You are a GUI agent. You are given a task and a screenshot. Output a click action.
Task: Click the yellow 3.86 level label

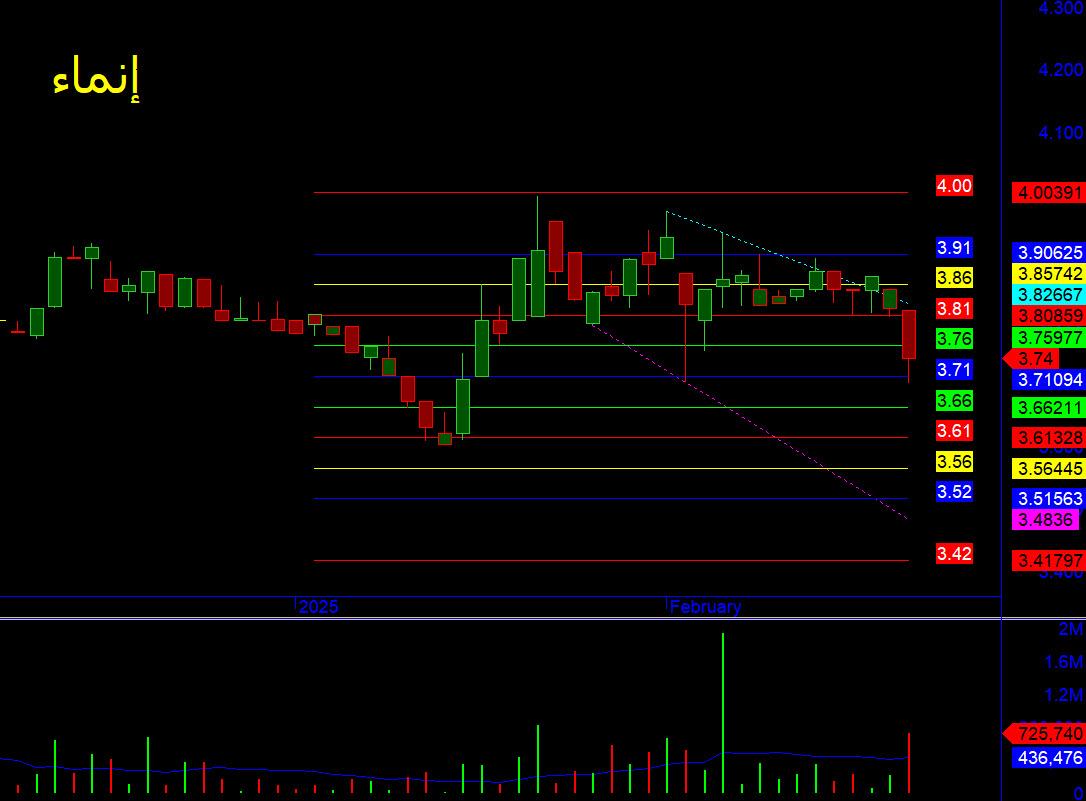click(954, 278)
